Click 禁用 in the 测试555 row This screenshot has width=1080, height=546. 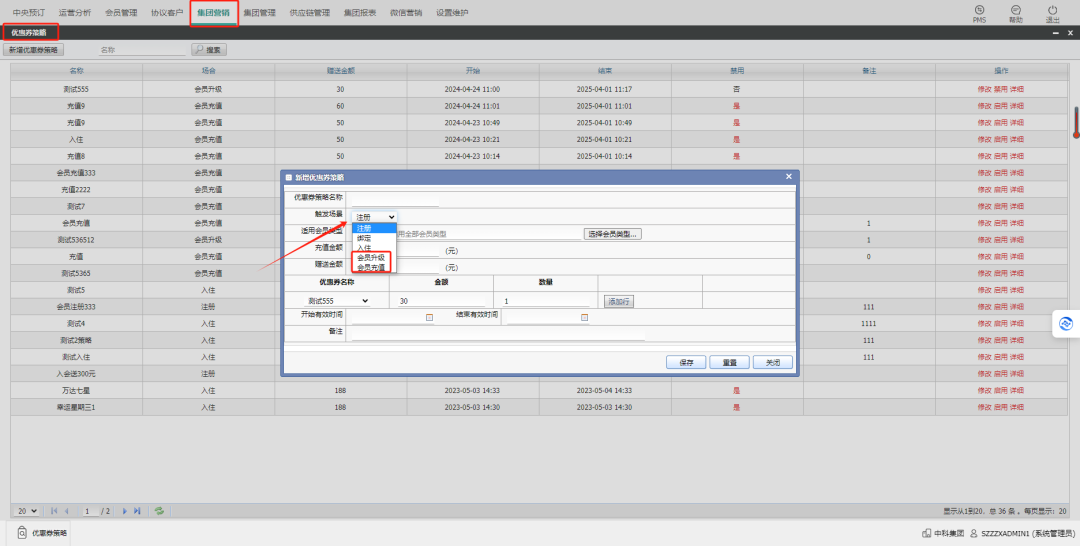pos(1001,90)
